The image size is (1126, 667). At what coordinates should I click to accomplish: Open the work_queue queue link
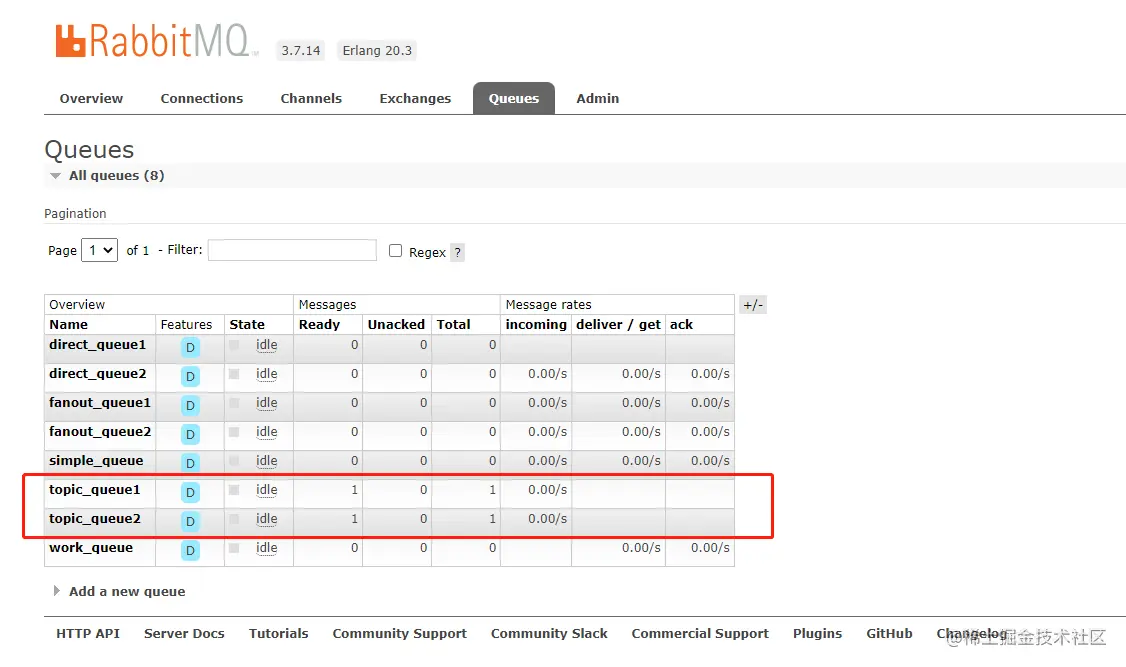pos(91,548)
